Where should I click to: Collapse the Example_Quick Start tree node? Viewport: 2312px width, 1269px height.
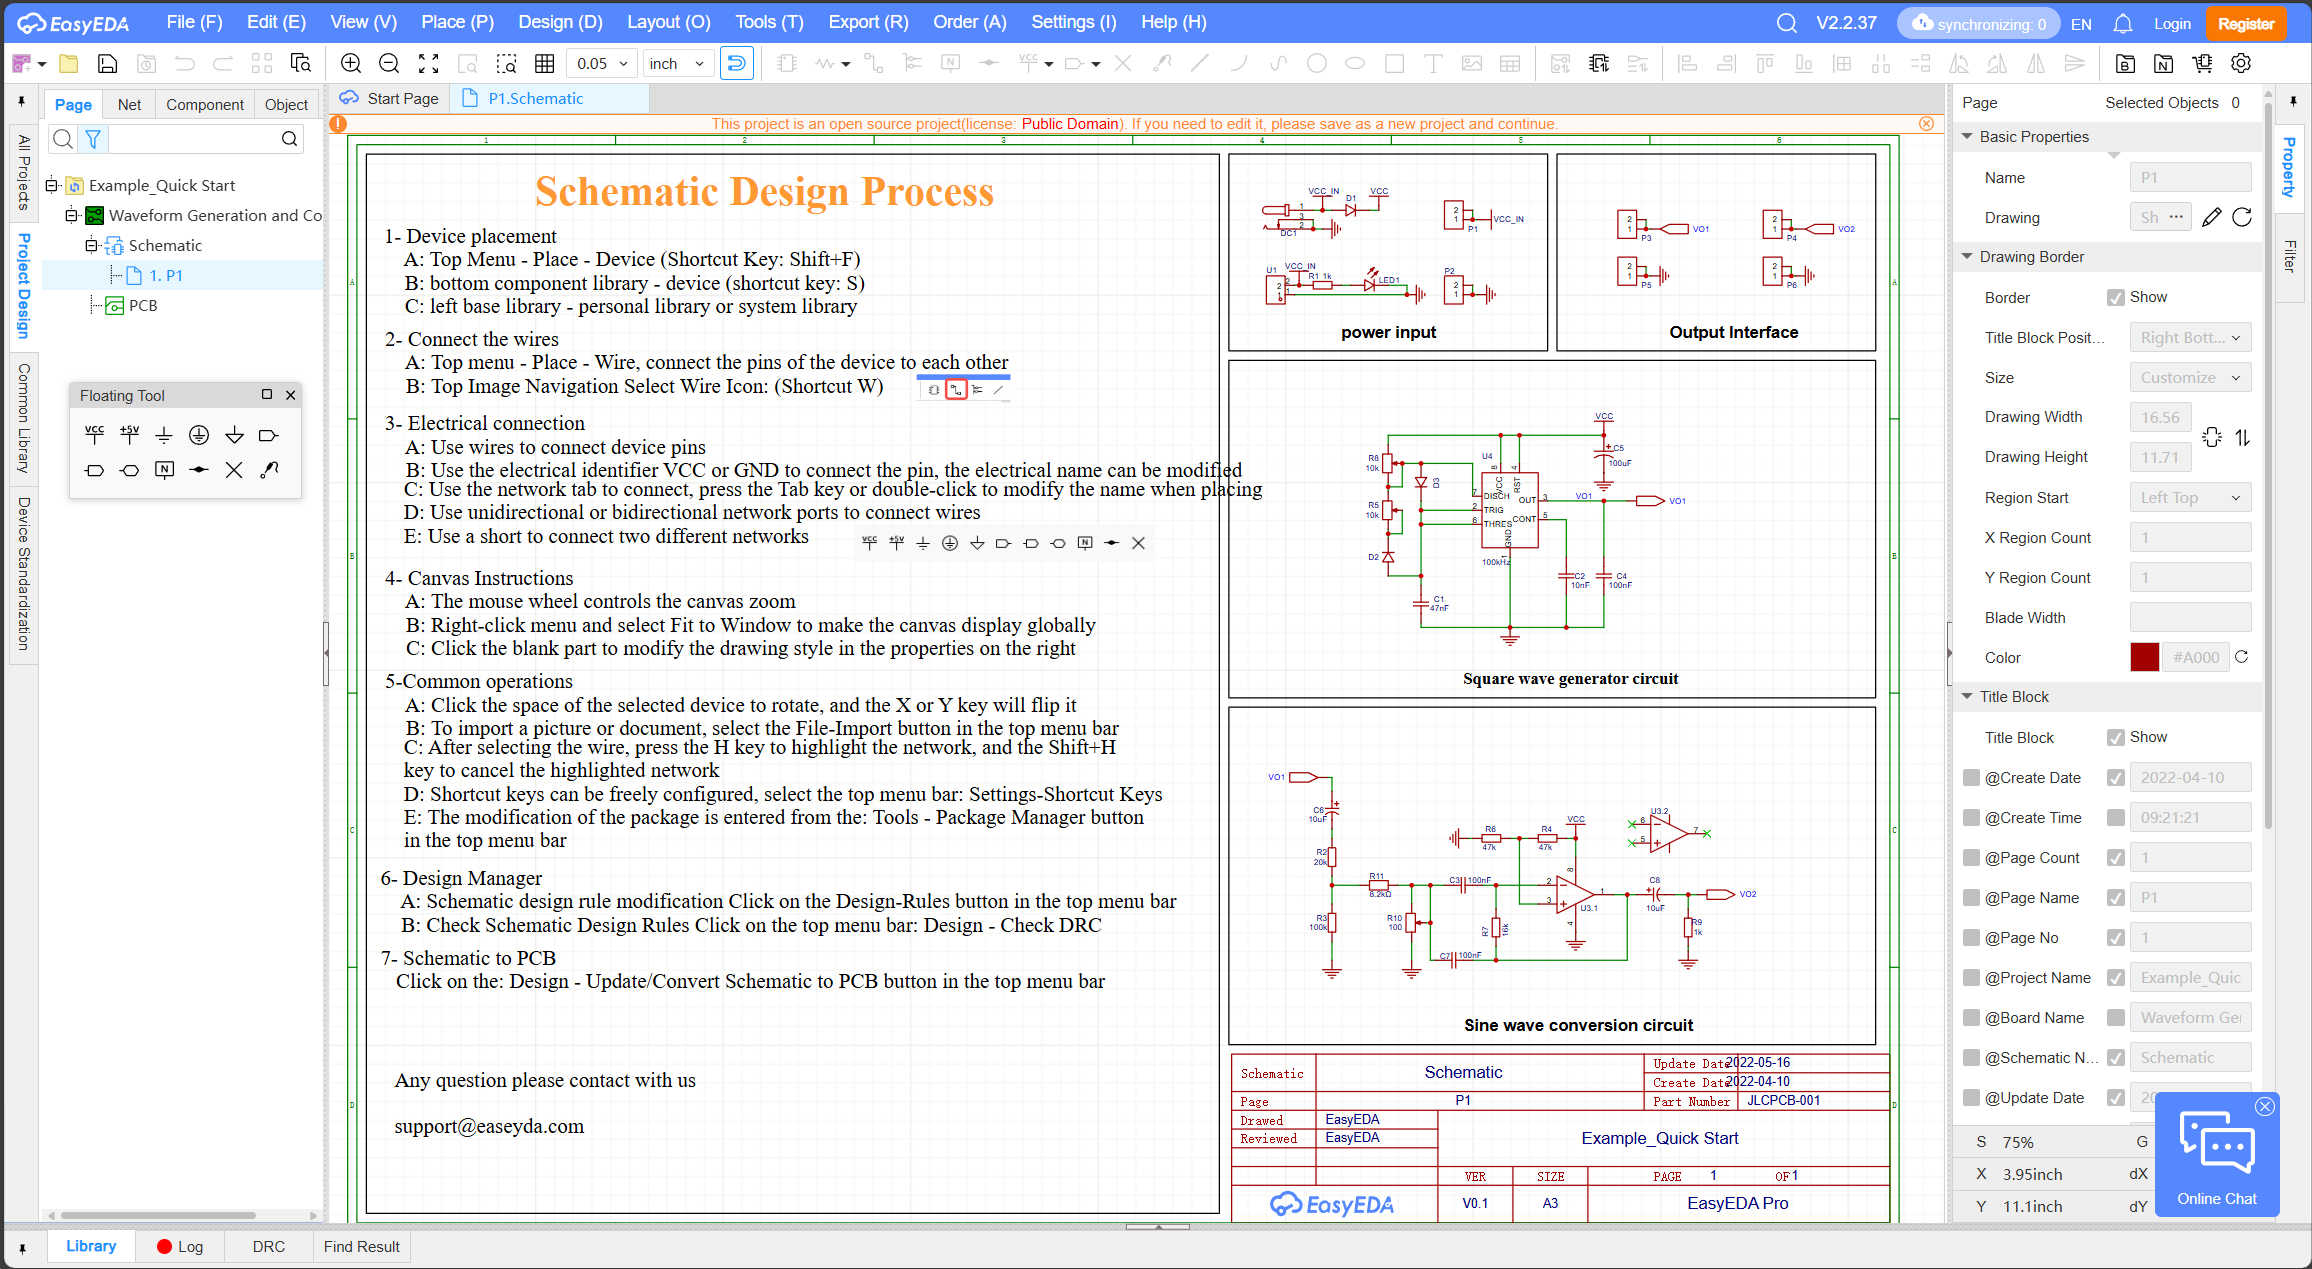[51, 185]
